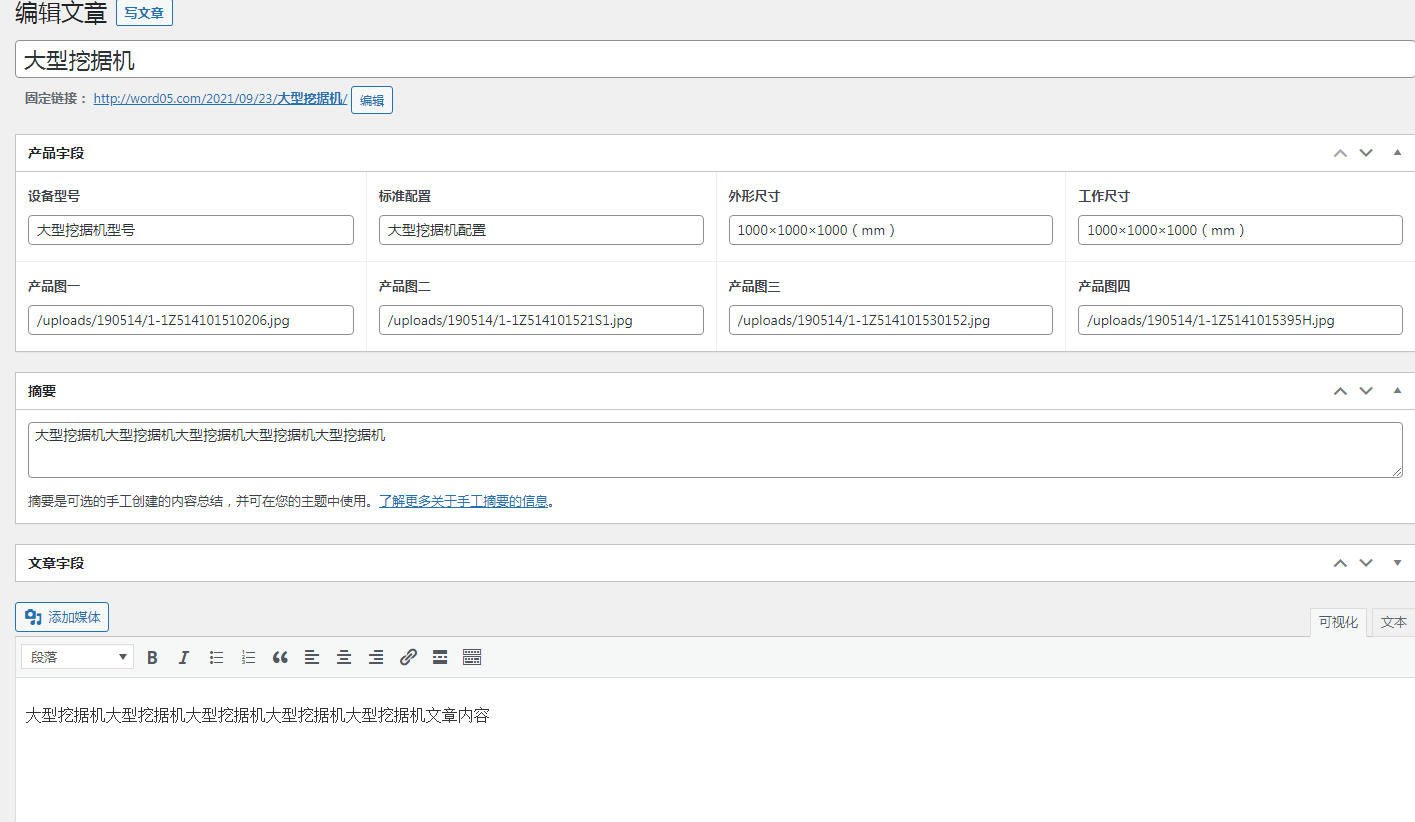Click the 添加媒体 button

(x=61, y=617)
